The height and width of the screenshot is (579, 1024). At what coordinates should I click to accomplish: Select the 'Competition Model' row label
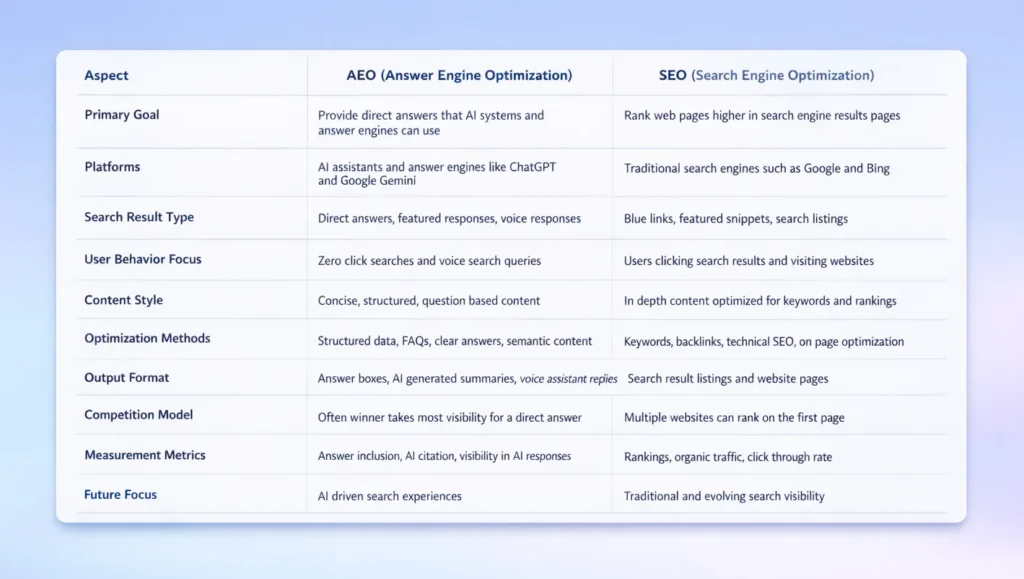tap(138, 415)
